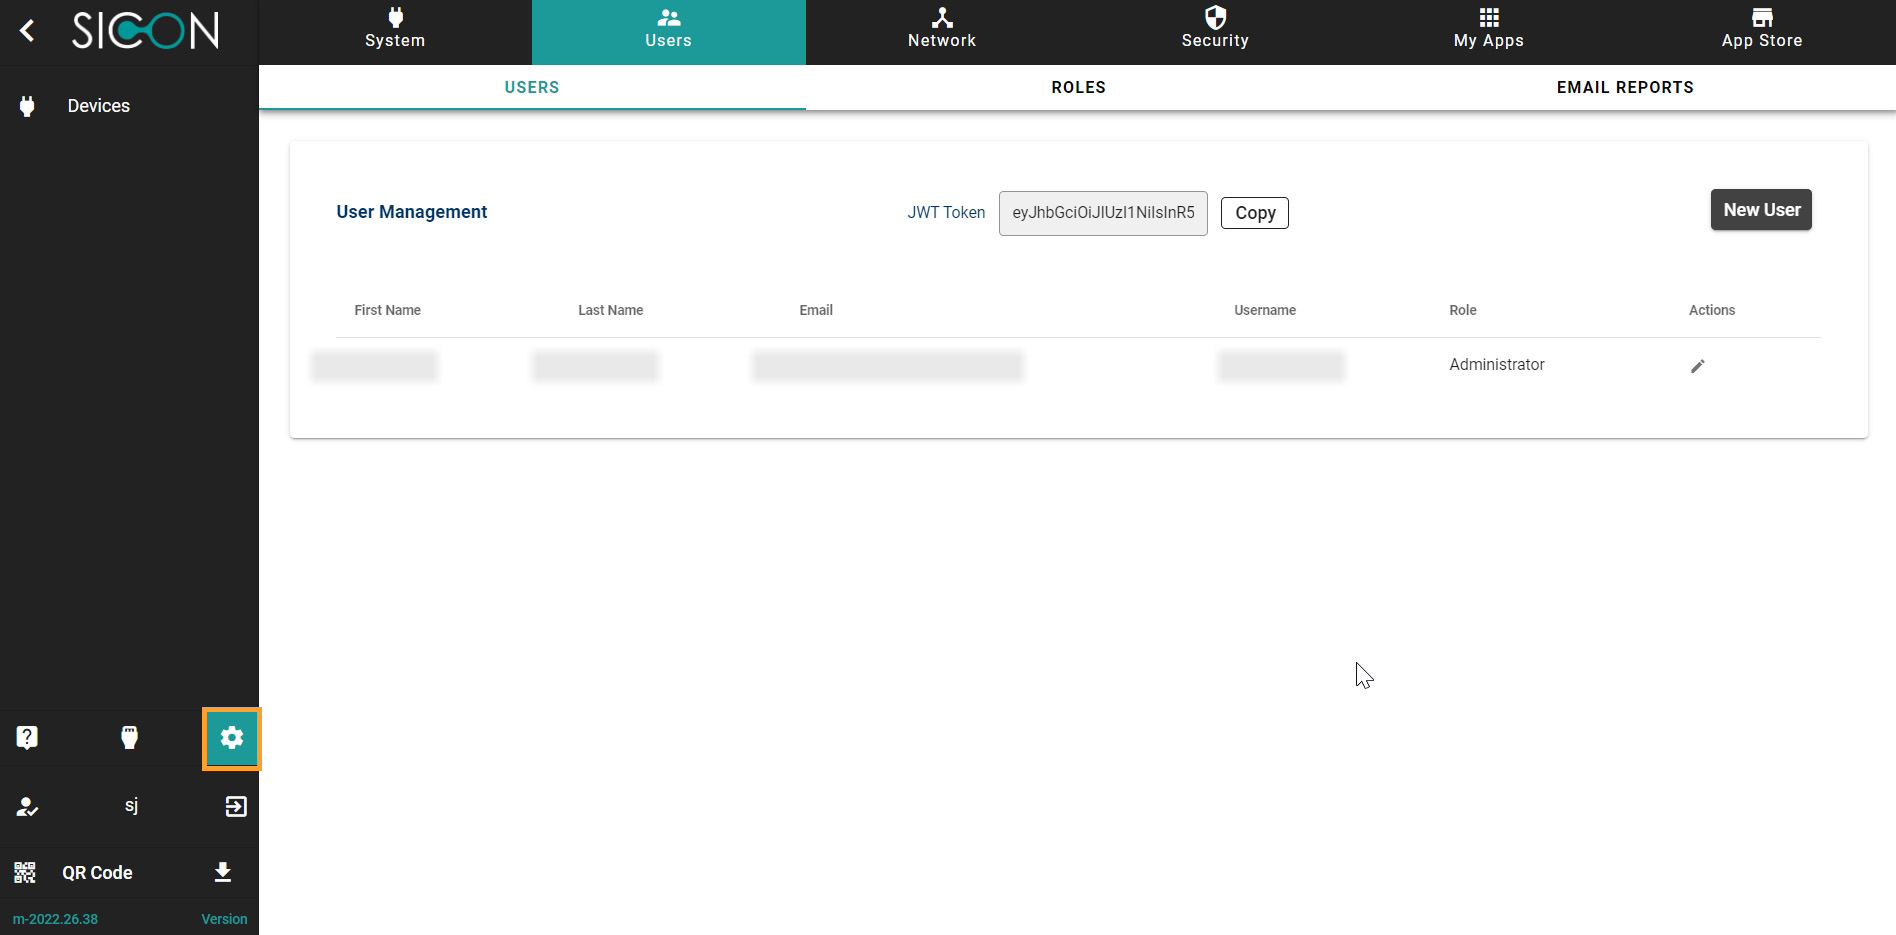
Task: Open the help question mark icon
Action: (x=27, y=738)
